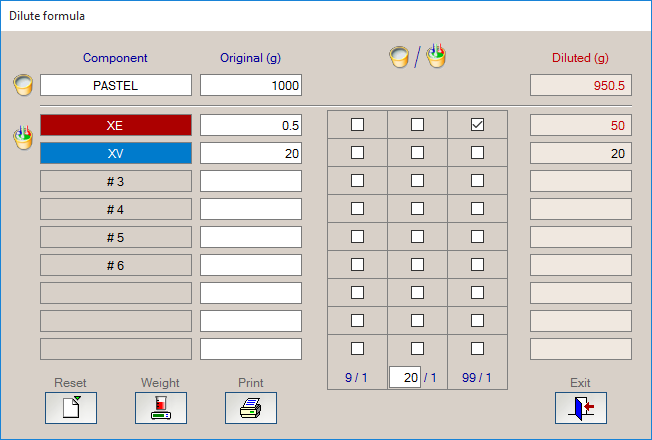The image size is (652, 440).
Task: Click the 9 / 1 ratio label
Action: [x=356, y=377]
